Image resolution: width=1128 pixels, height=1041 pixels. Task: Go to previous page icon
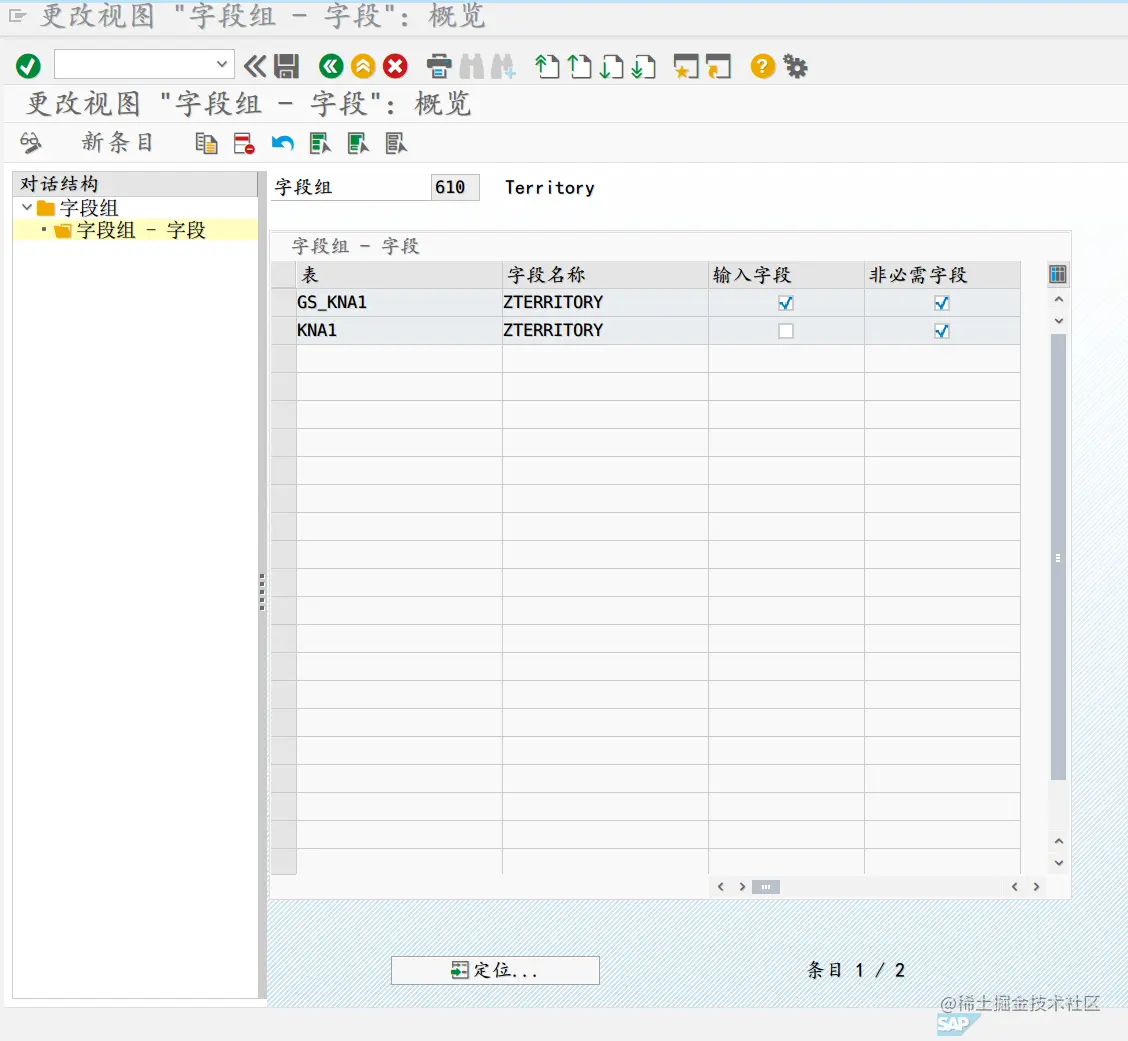pos(579,67)
